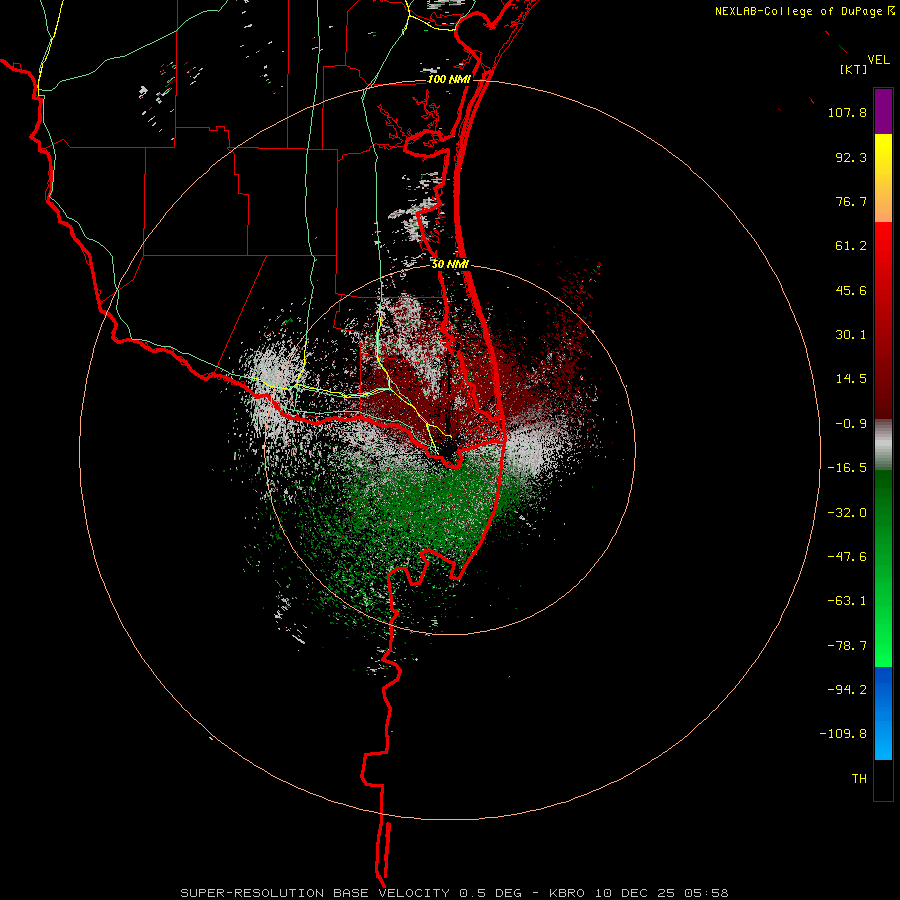Click the NEXLAB-College of DuPage label
The image size is (900, 900).
click(804, 11)
